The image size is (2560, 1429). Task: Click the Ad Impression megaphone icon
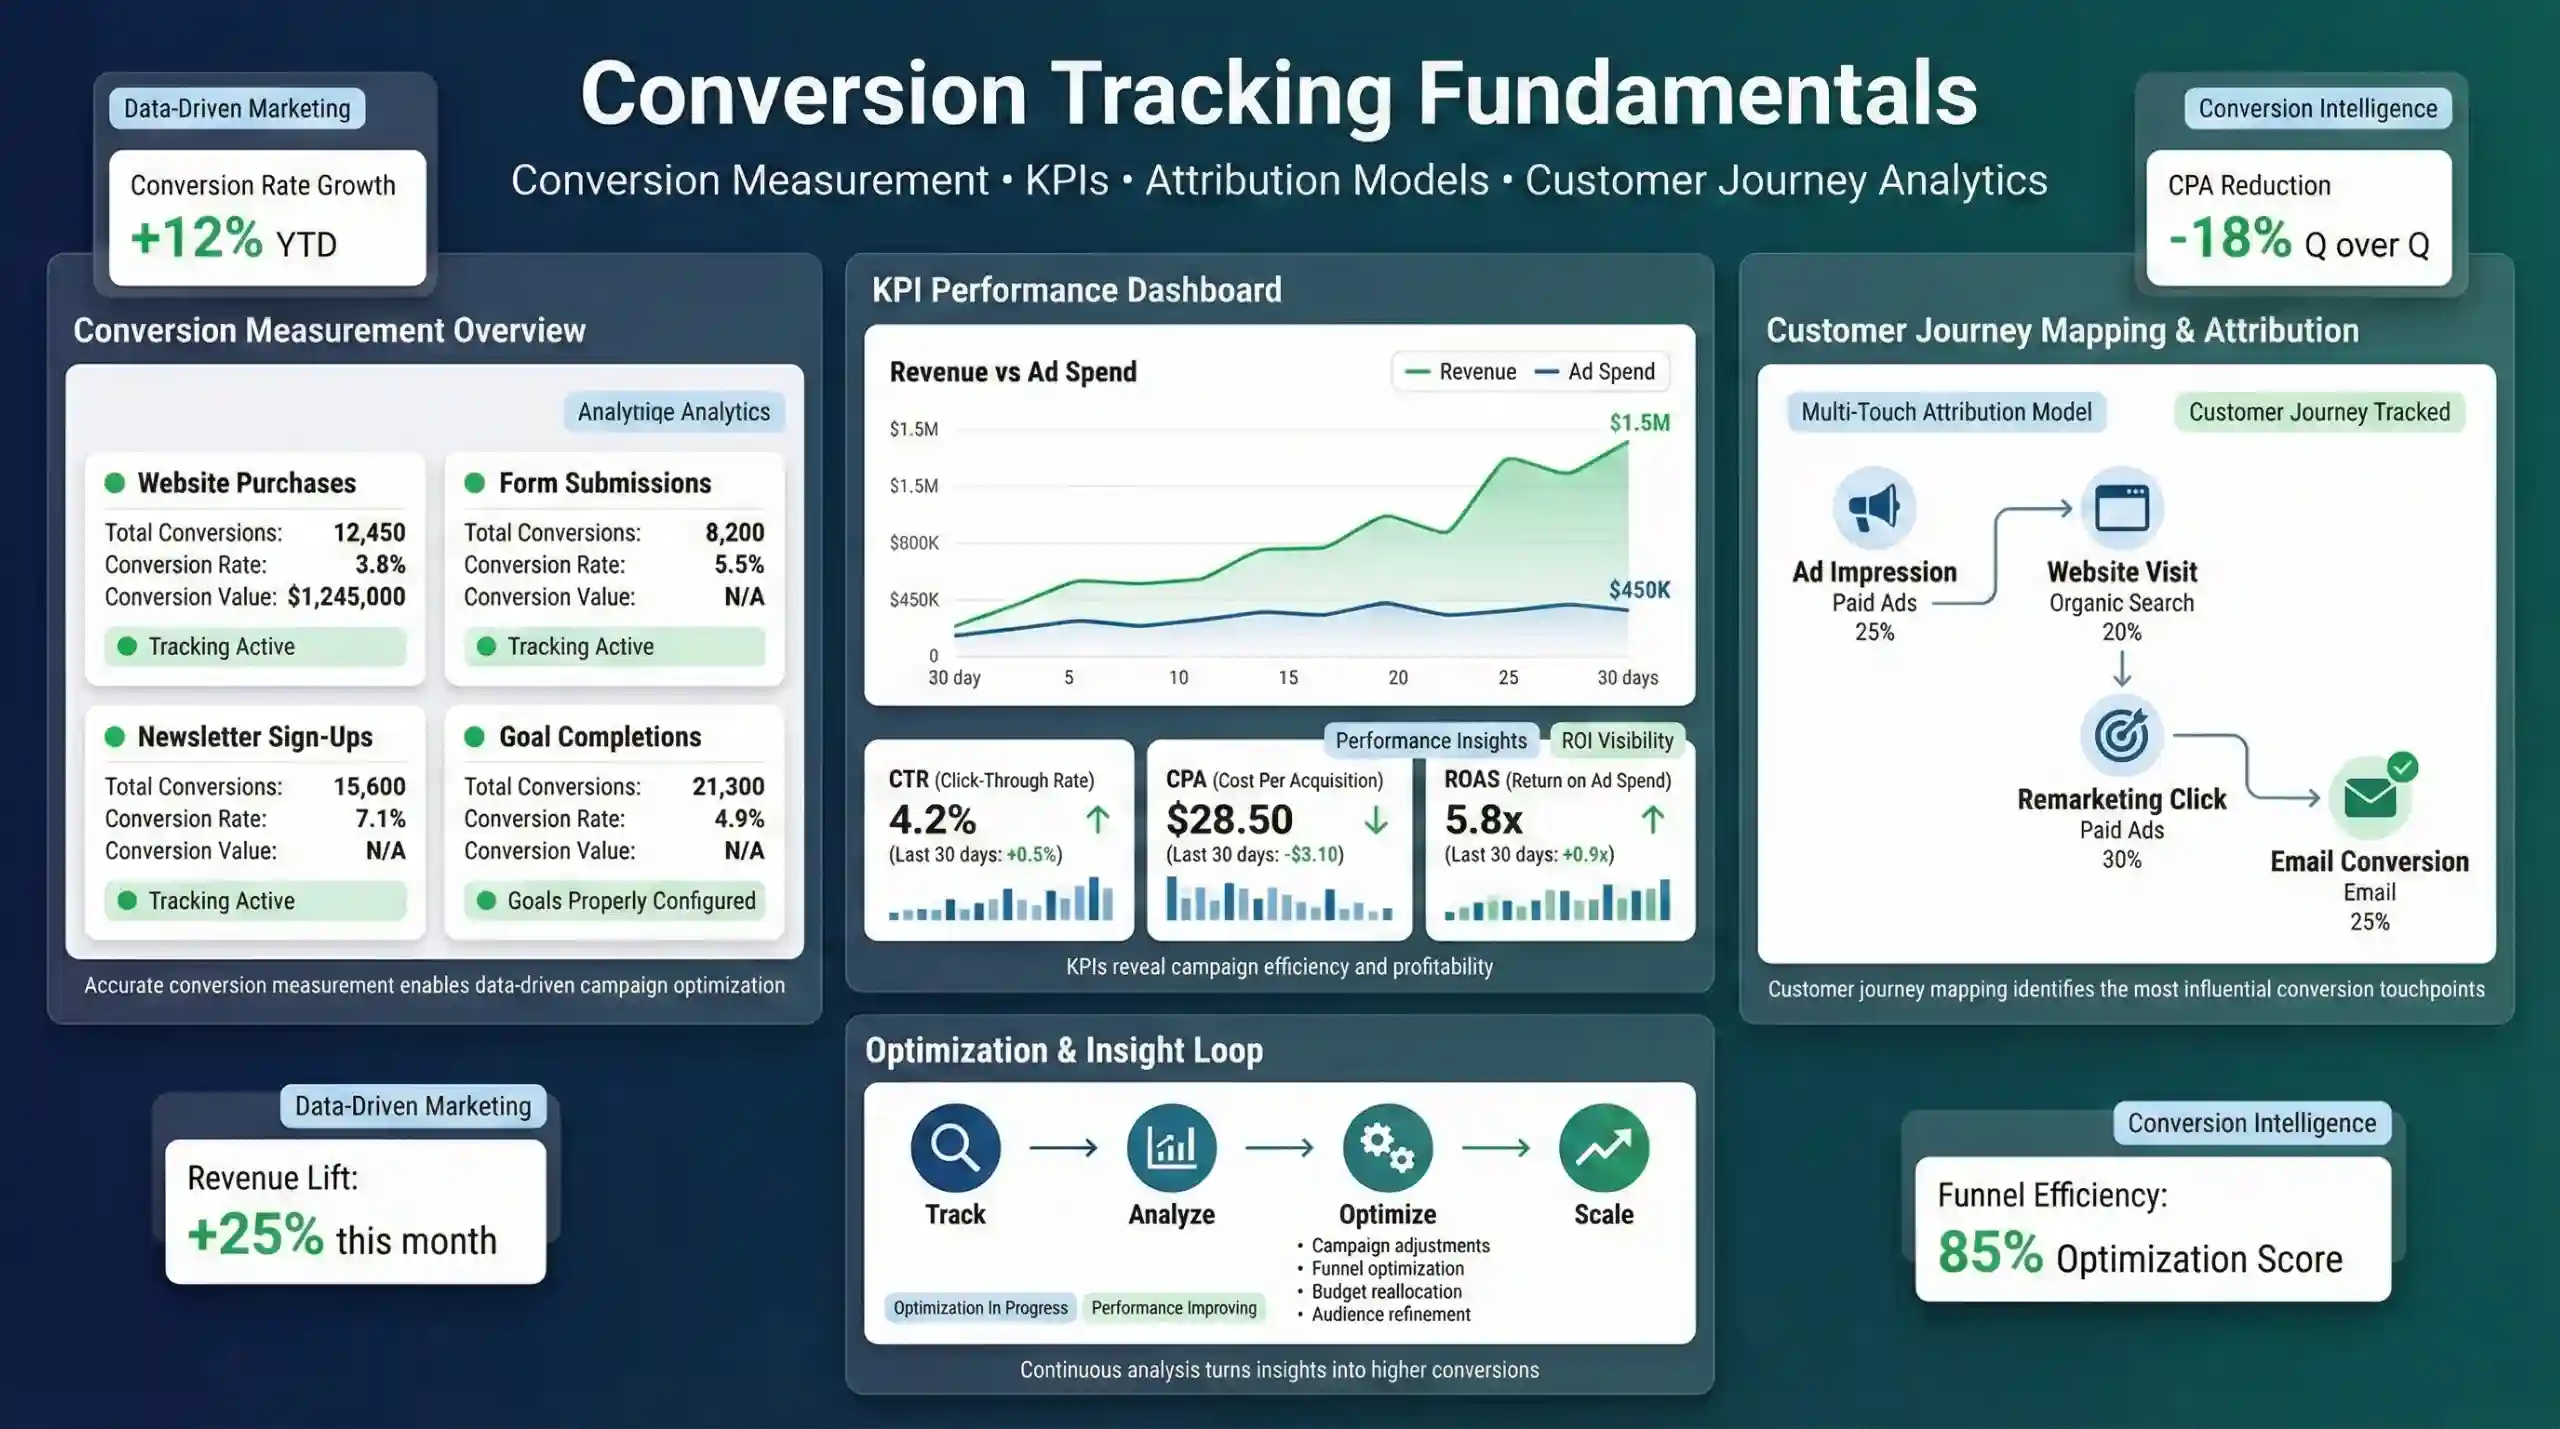[x=1874, y=508]
